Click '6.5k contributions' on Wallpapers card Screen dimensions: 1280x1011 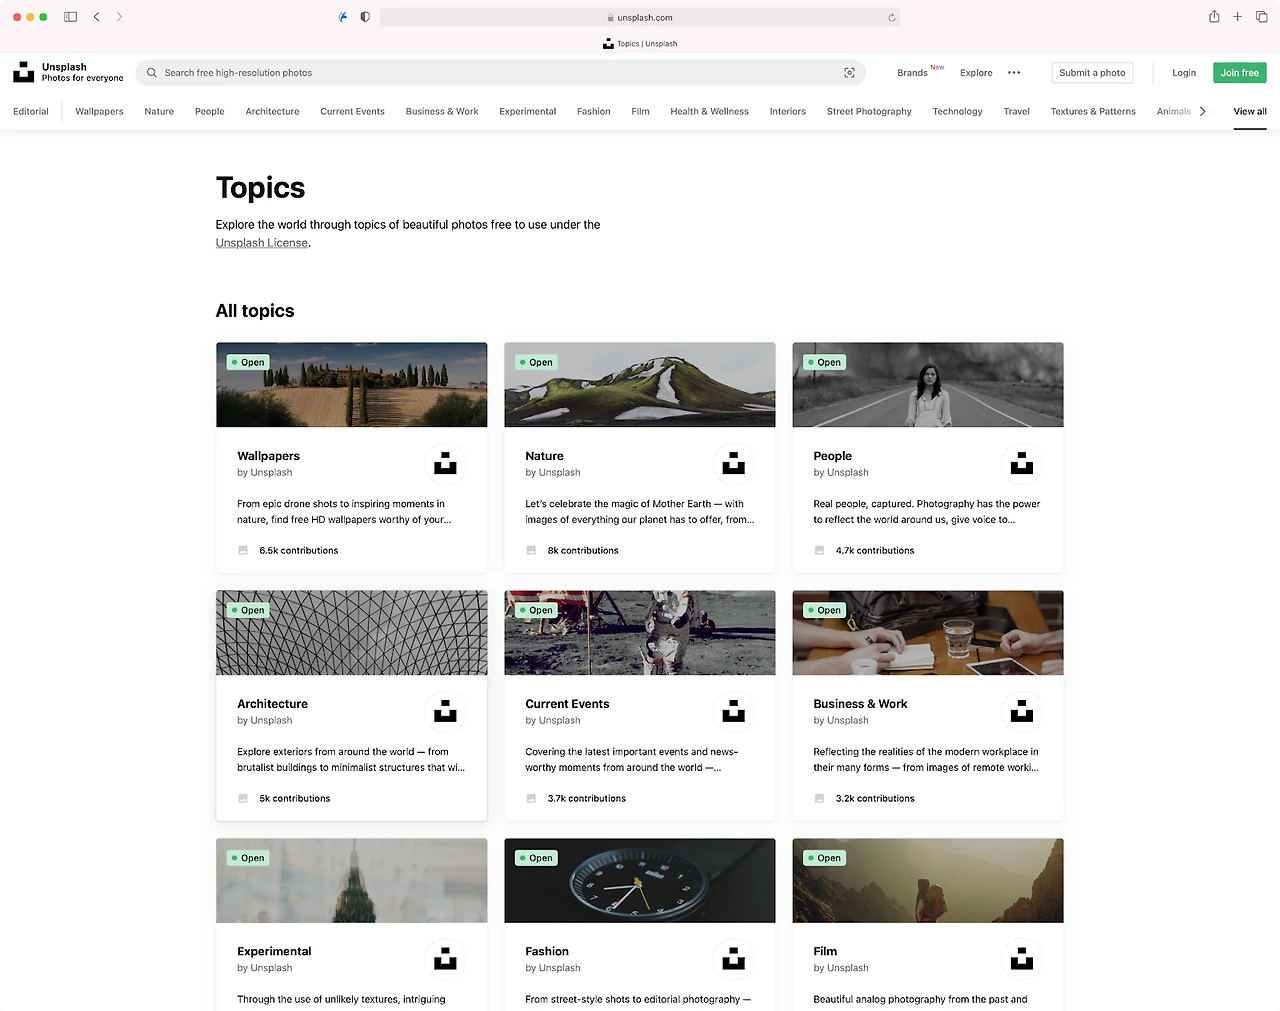299,551
